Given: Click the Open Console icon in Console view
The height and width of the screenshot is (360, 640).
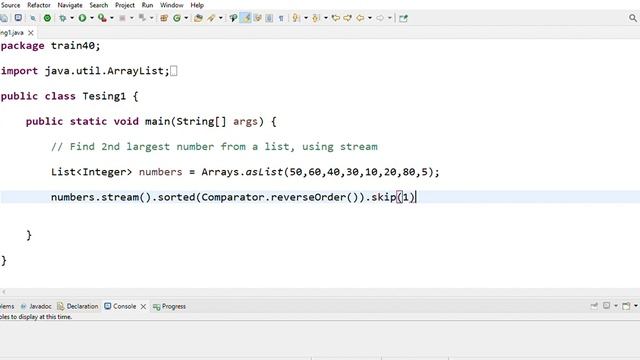Looking at the screenshot, I should tap(626, 306).
